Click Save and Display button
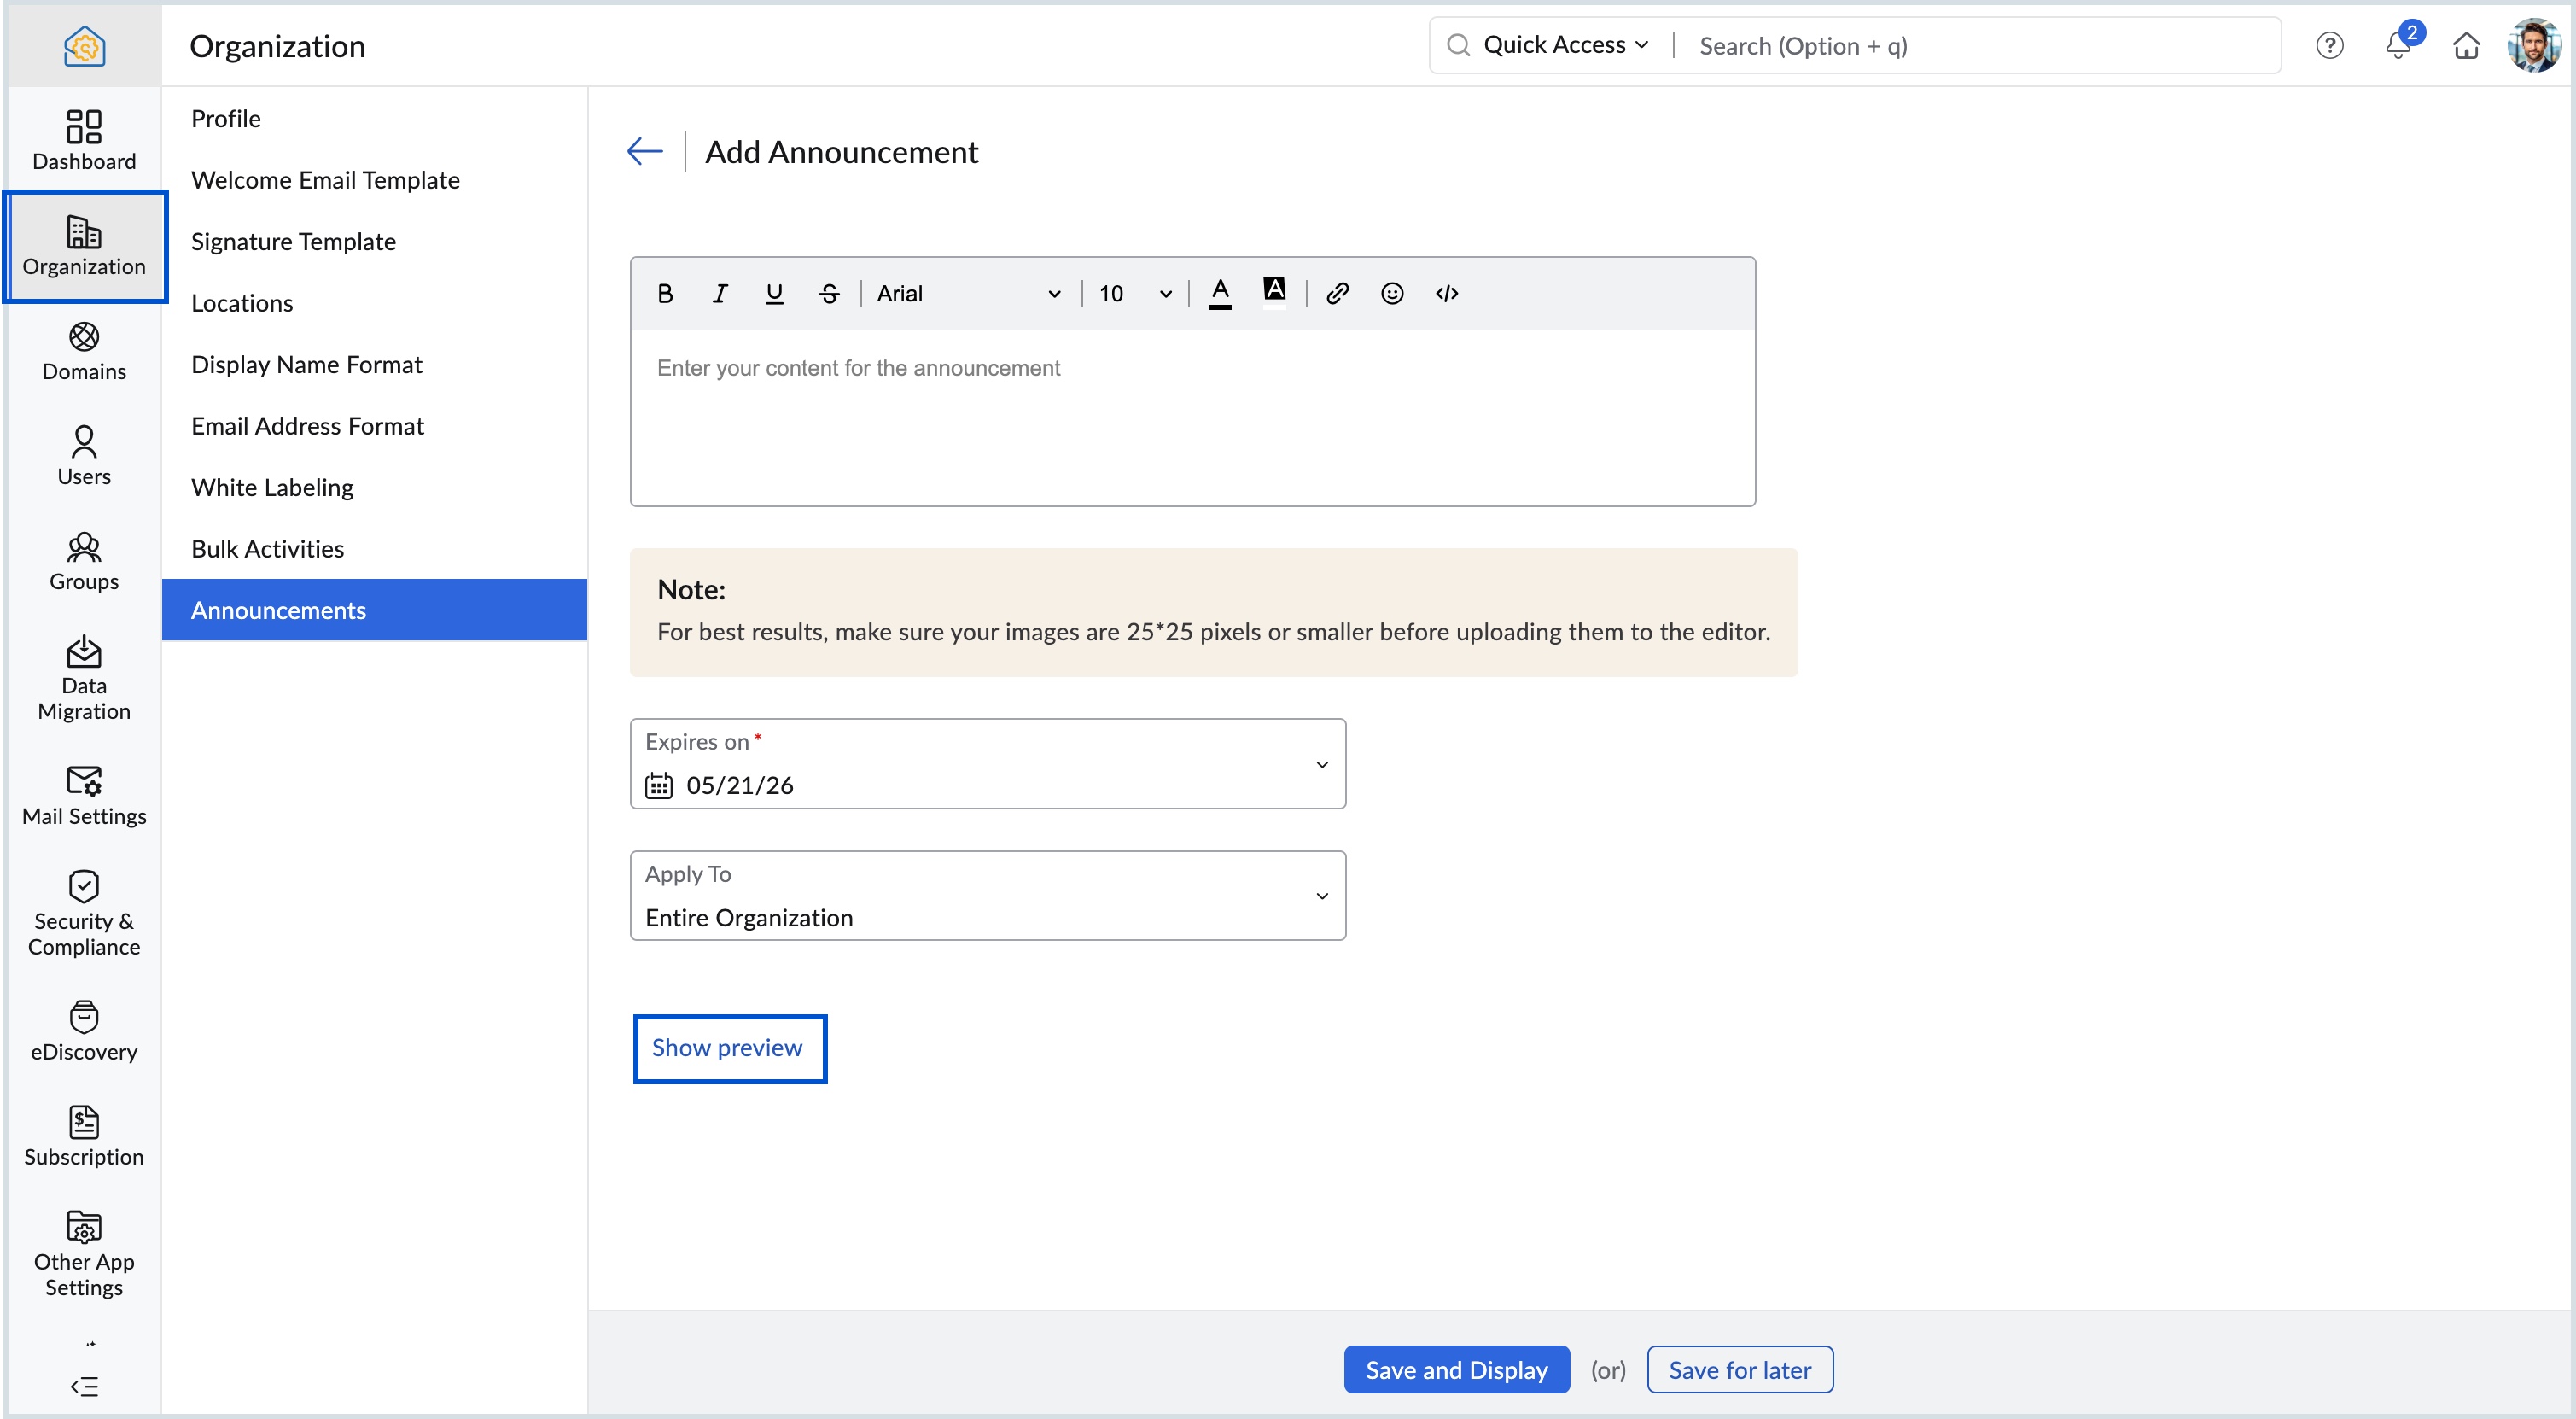 (x=1456, y=1369)
